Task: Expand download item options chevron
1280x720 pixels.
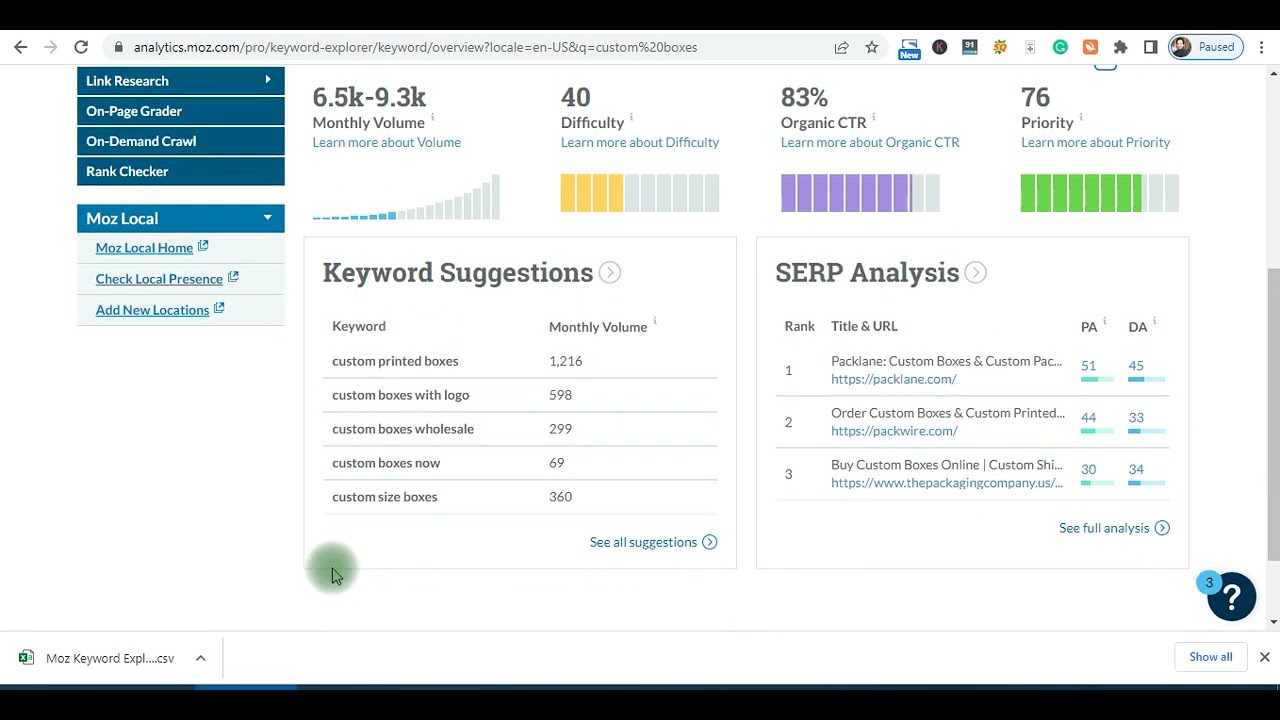Action: coord(200,658)
